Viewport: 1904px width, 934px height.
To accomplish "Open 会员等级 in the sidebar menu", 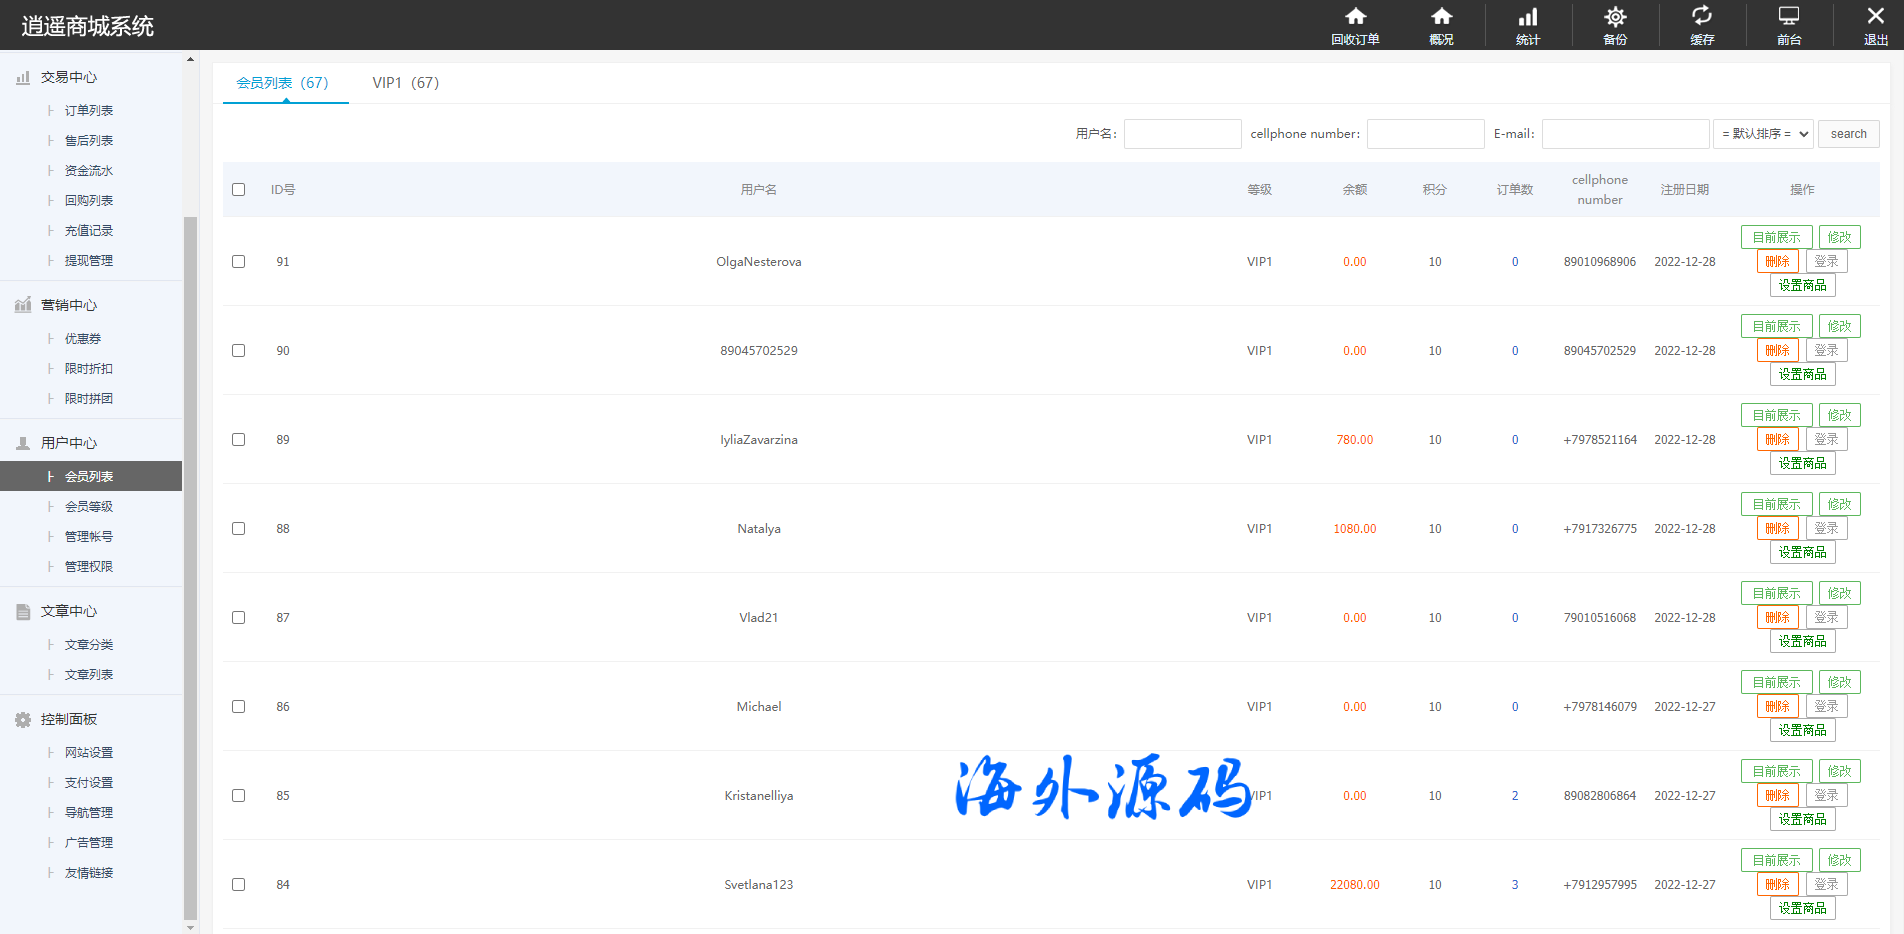I will point(89,507).
